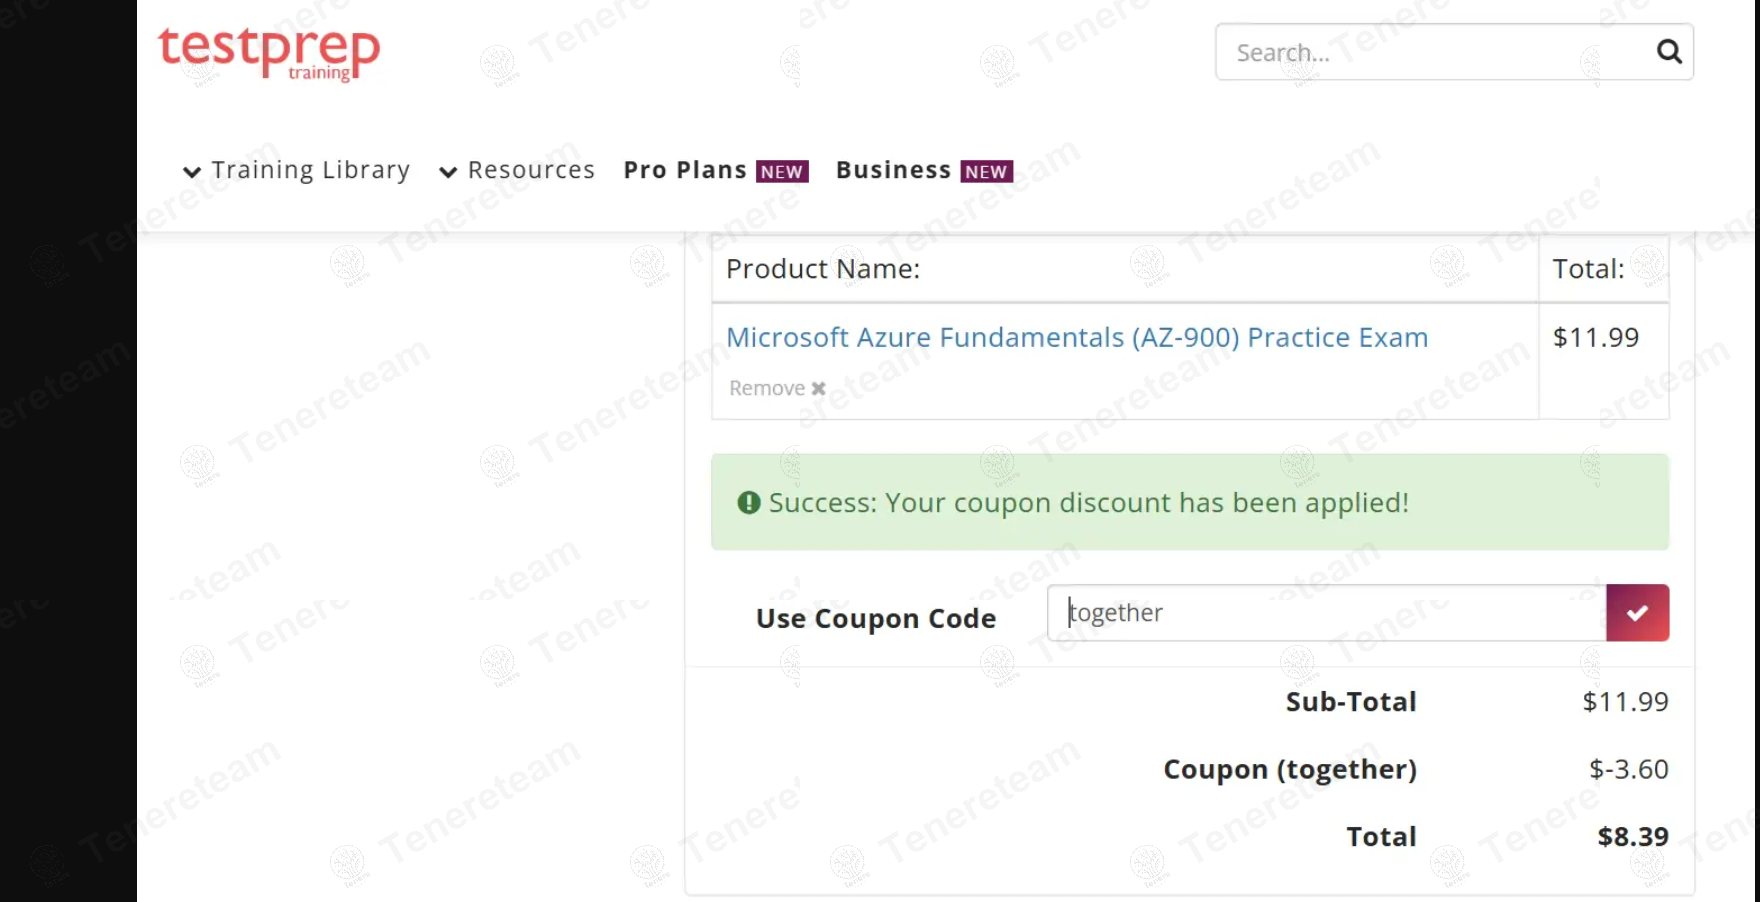Expand the Resources chevron arrow

click(448, 172)
